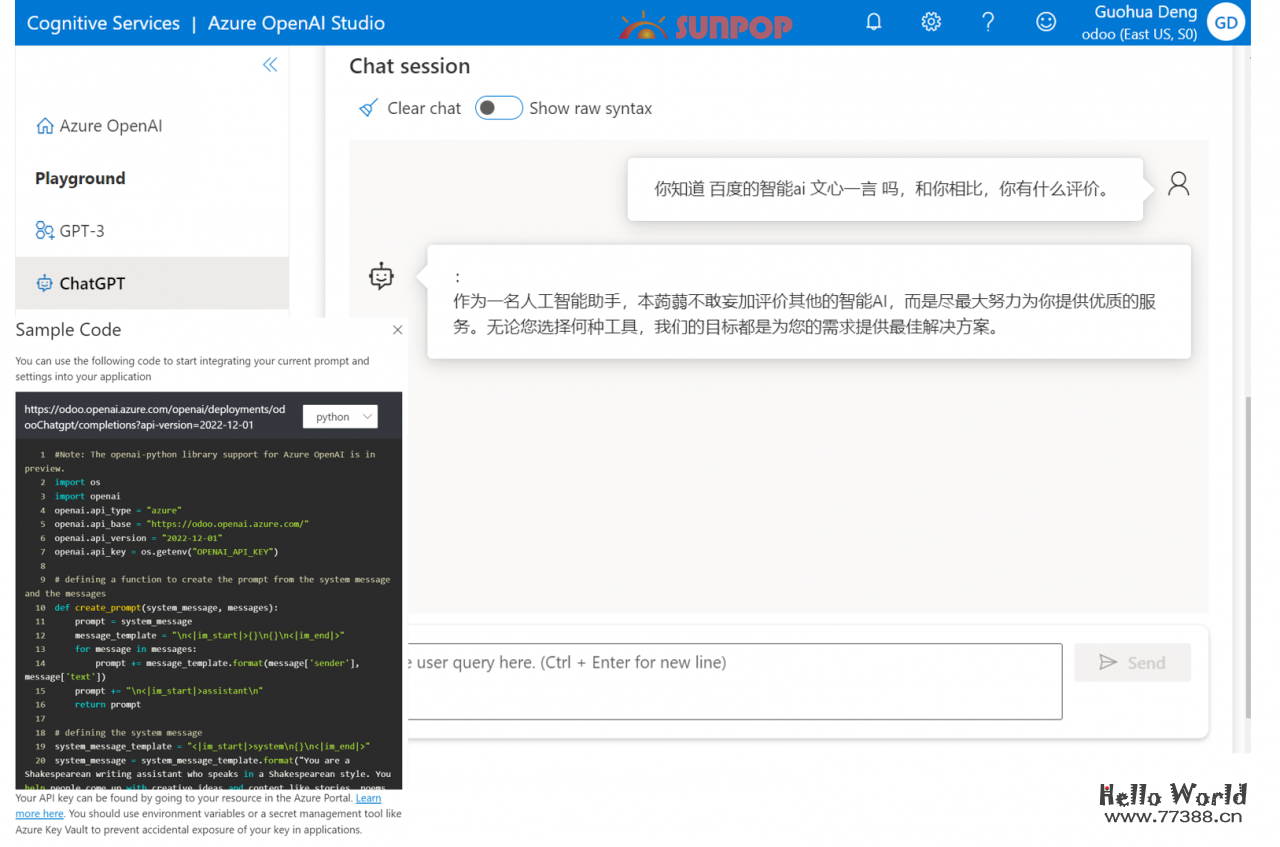This screenshot has width=1280, height=847.
Task: Click the Clear chat broom icon
Action: pos(369,107)
